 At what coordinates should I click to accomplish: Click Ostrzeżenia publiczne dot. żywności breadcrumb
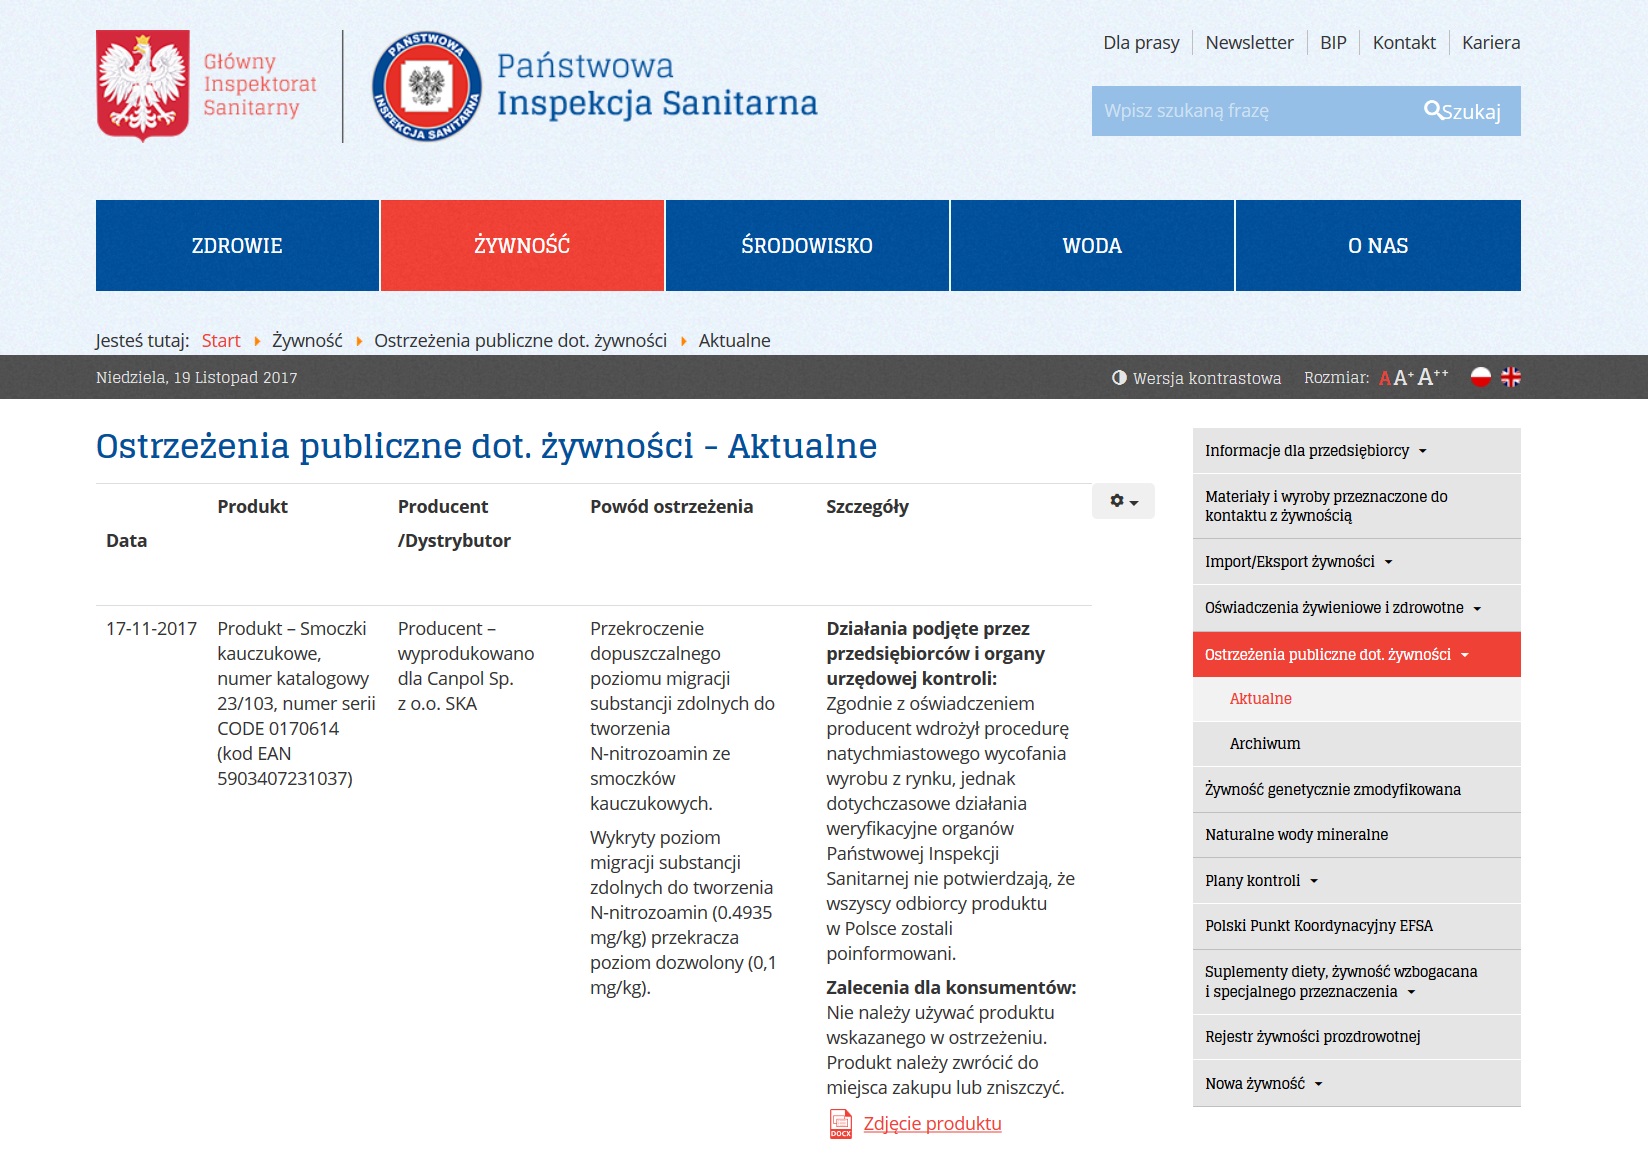[x=520, y=341]
